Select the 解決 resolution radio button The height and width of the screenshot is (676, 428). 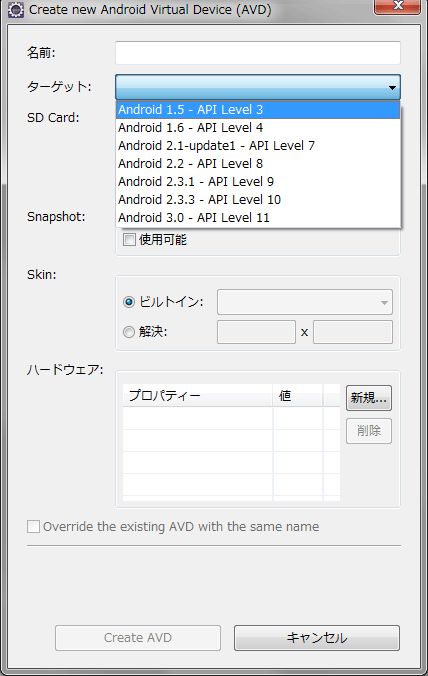pos(129,332)
